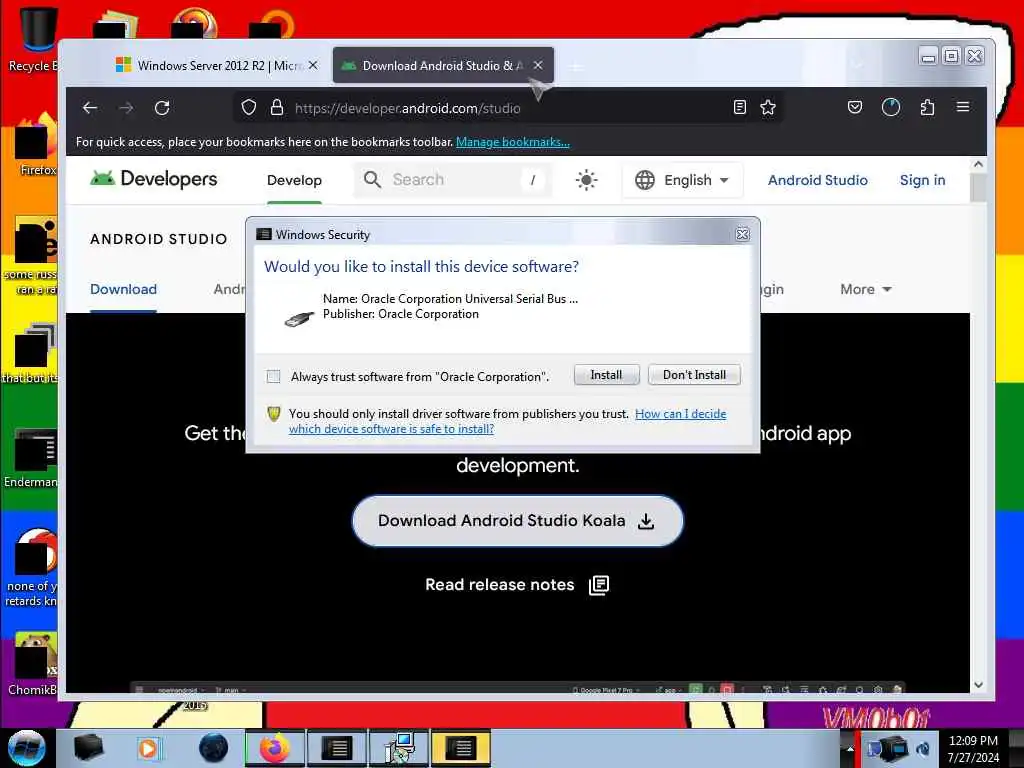Click the search magnifier icon
The width and height of the screenshot is (1024, 768).
(x=372, y=180)
